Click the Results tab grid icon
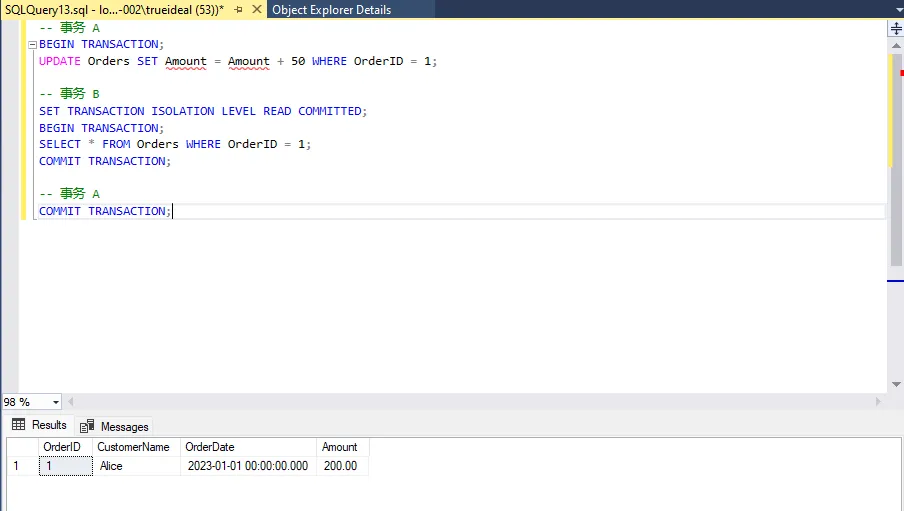Viewport: 904px width, 511px height. point(18,425)
